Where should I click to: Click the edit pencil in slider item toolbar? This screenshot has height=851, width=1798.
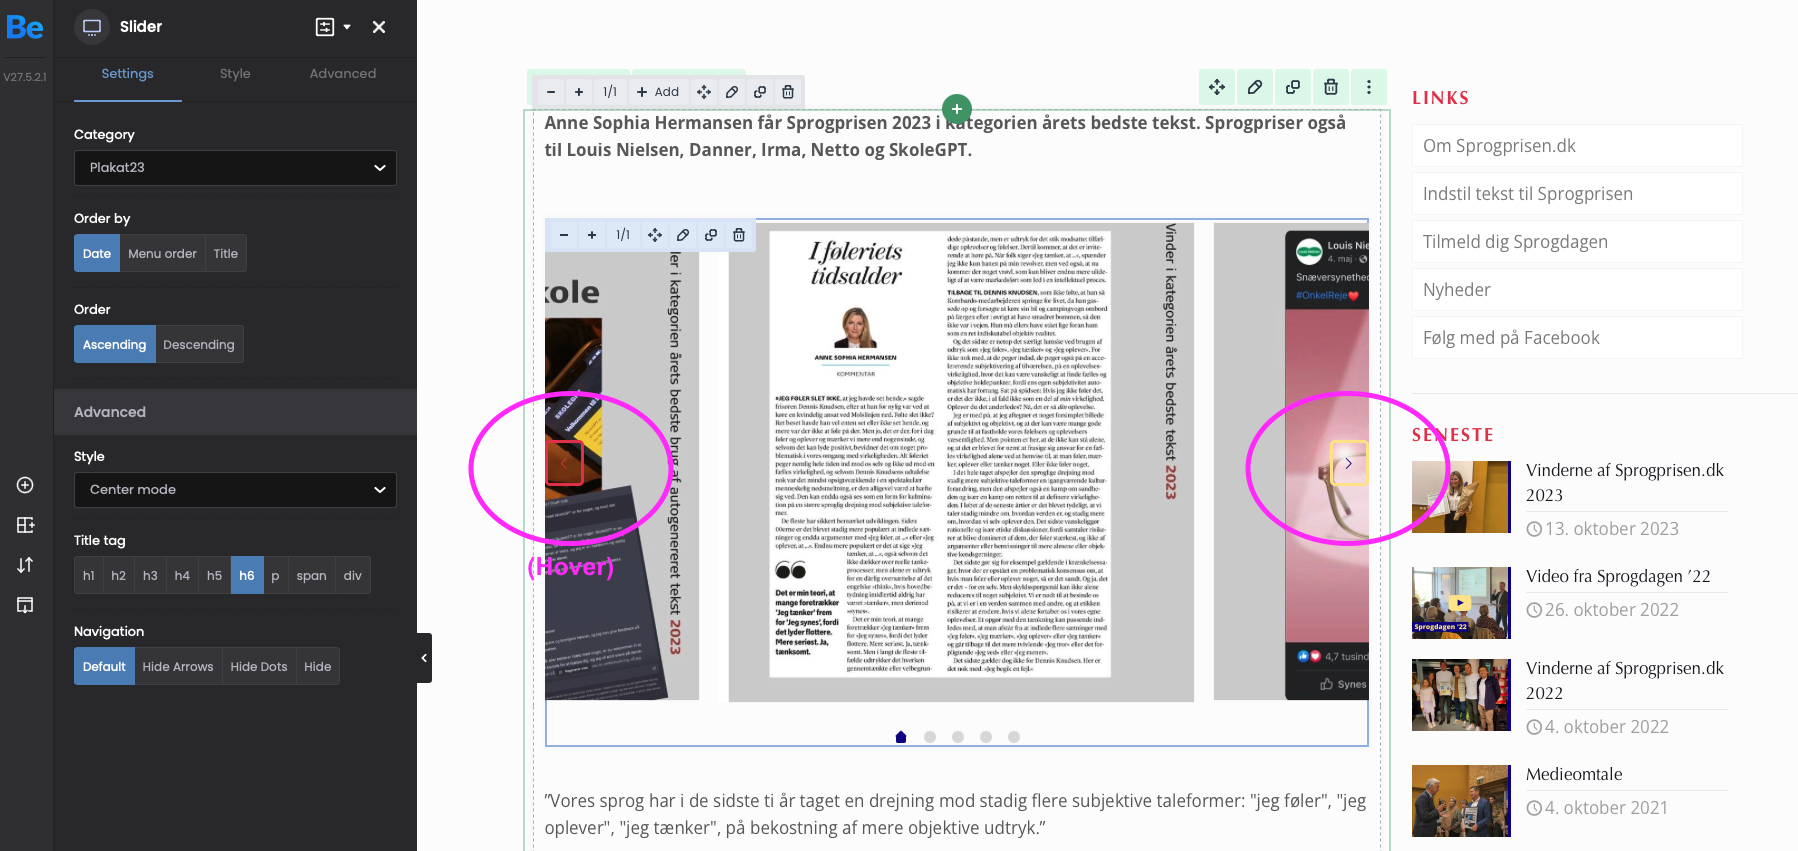683,235
